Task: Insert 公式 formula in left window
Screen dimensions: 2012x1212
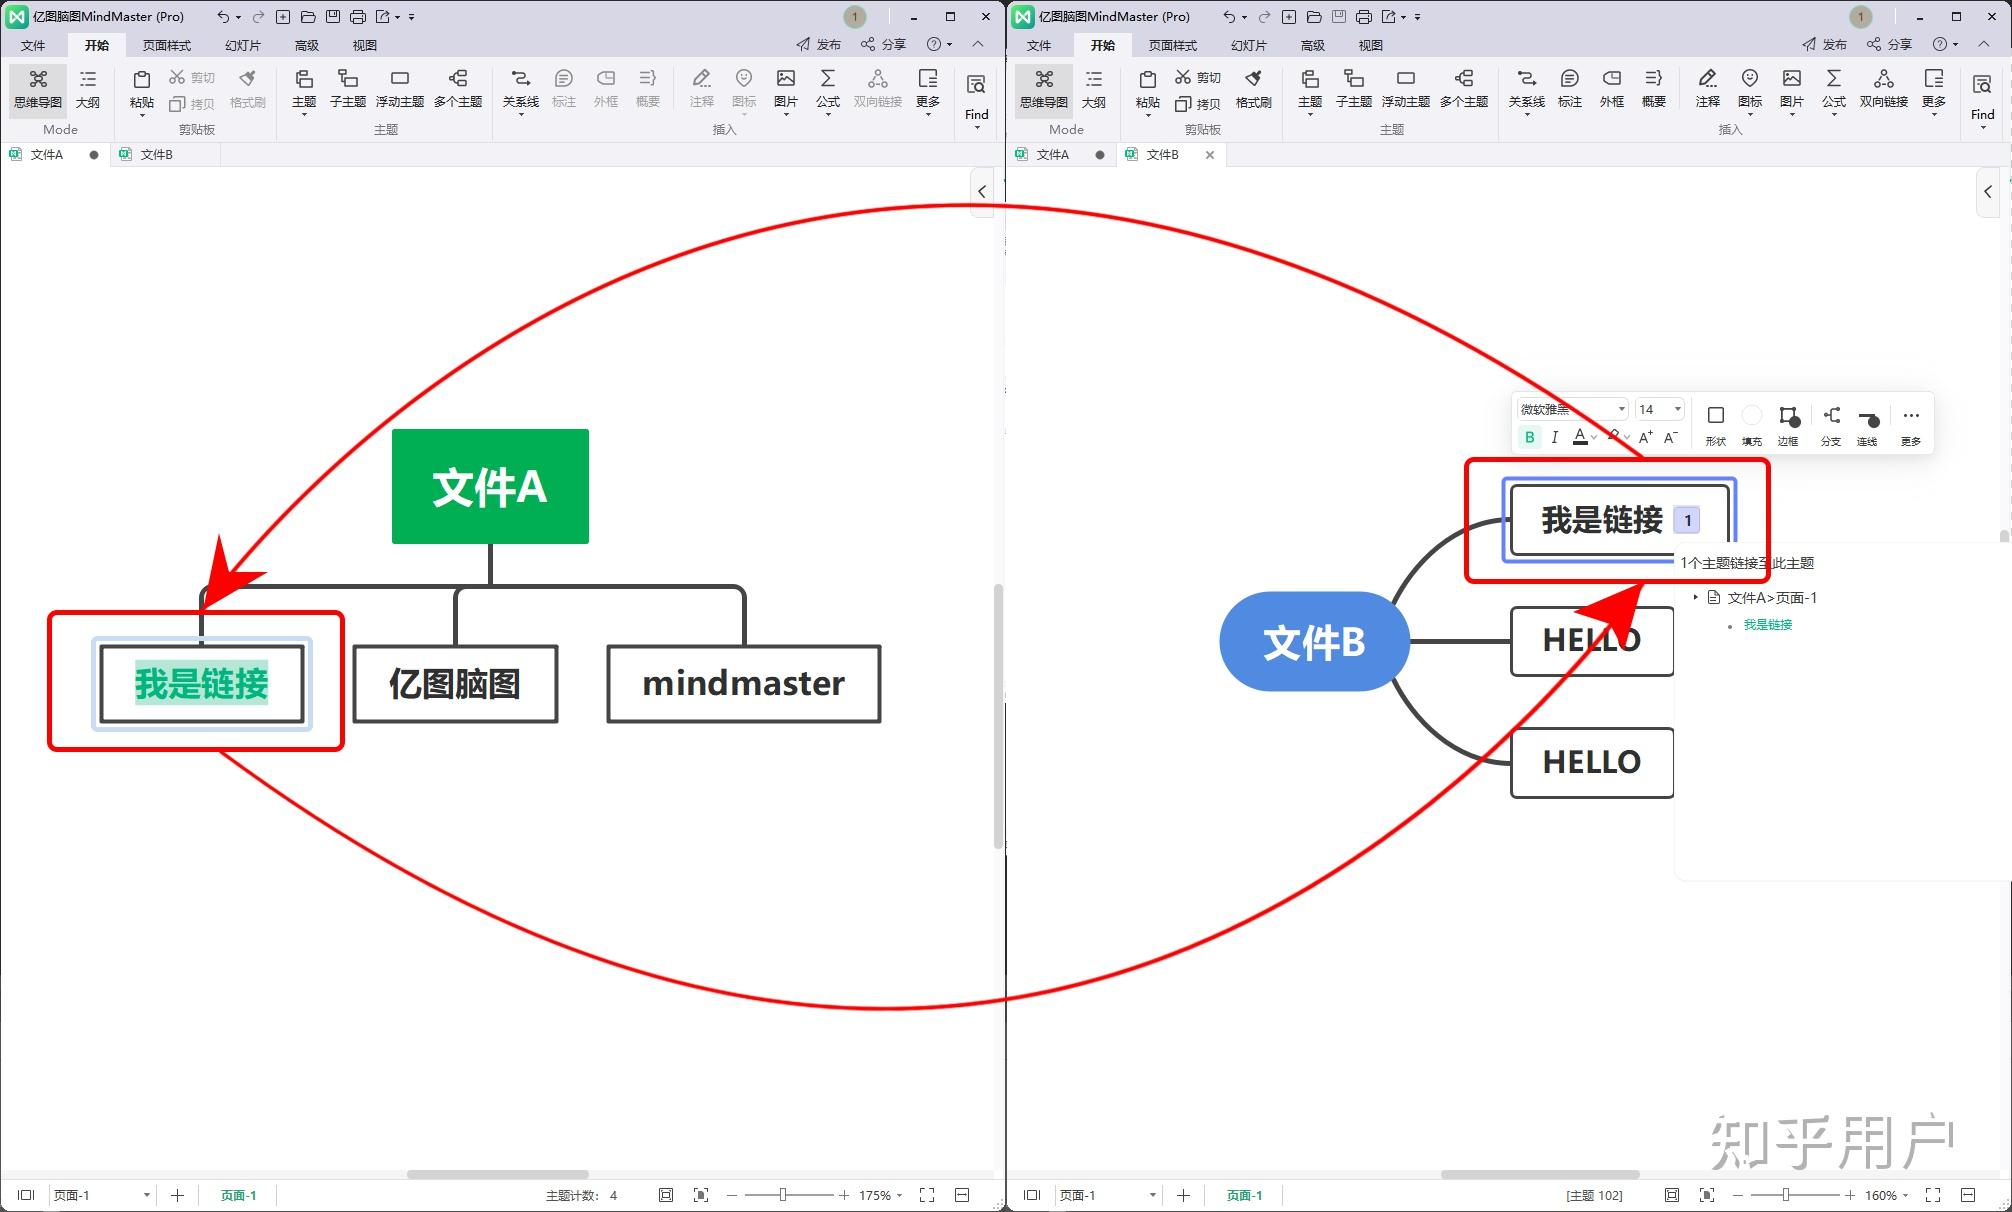Action: 827,87
